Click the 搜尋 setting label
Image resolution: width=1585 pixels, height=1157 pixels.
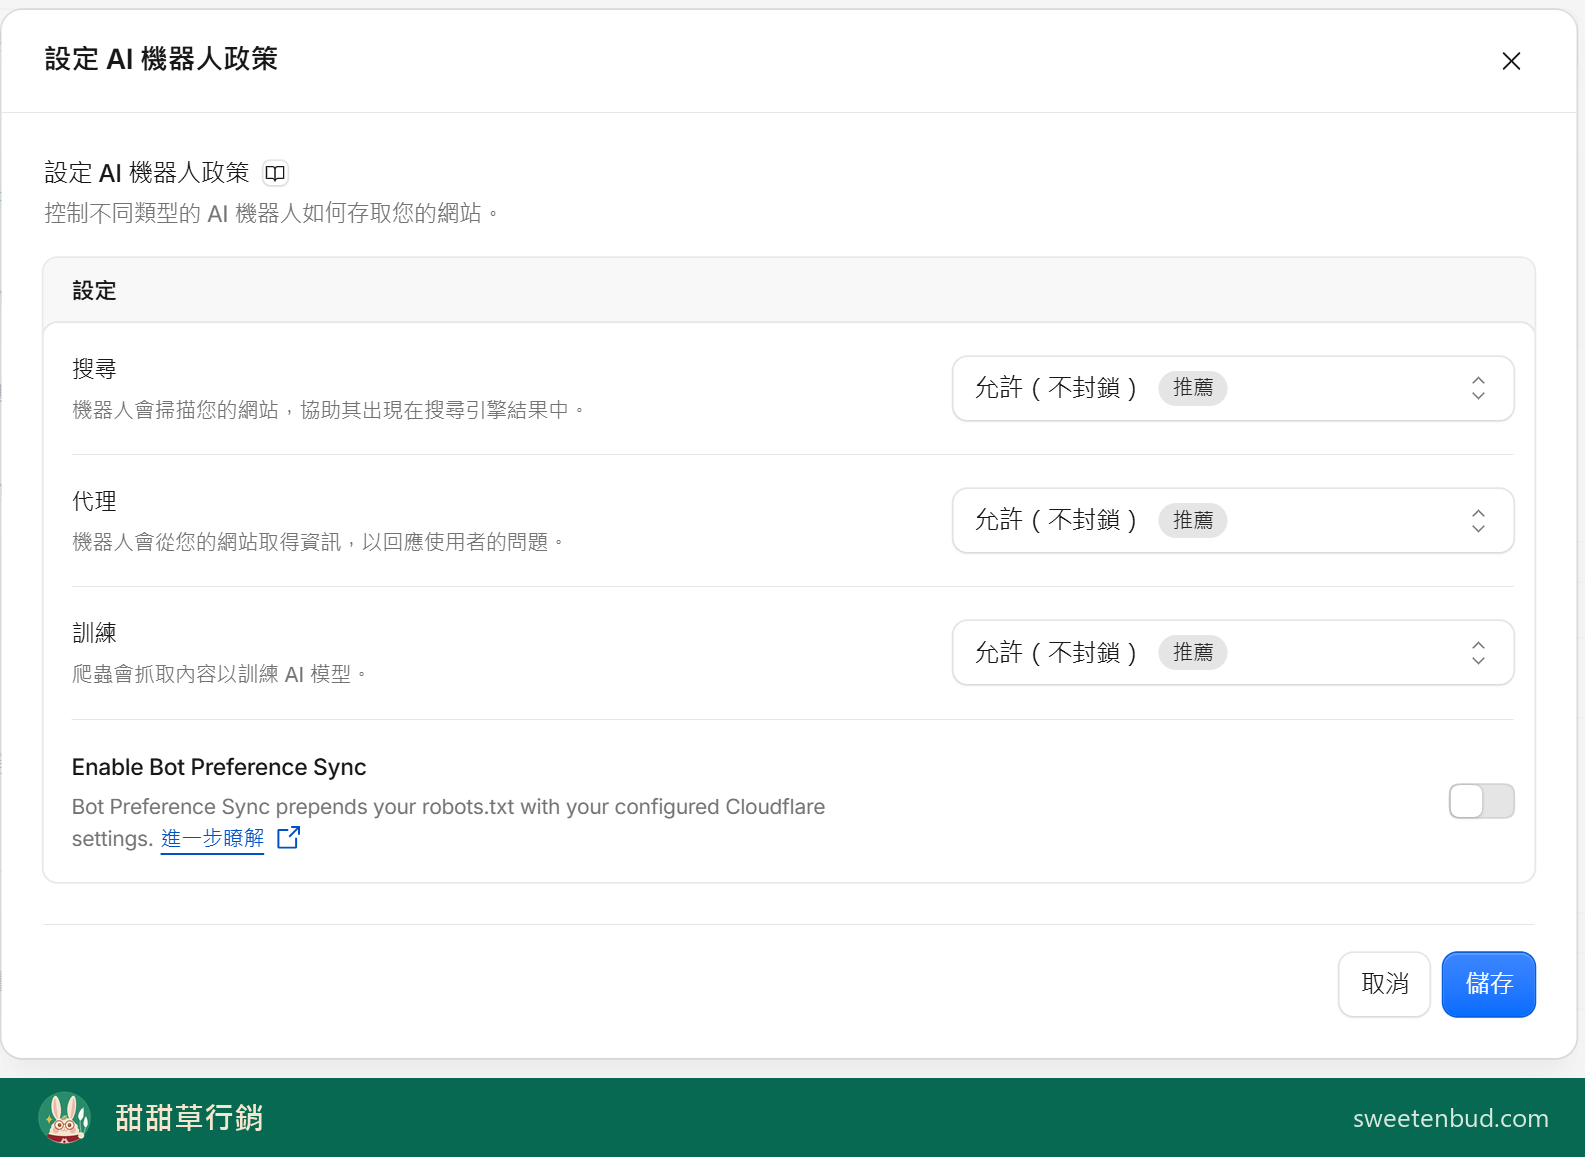[x=94, y=369]
